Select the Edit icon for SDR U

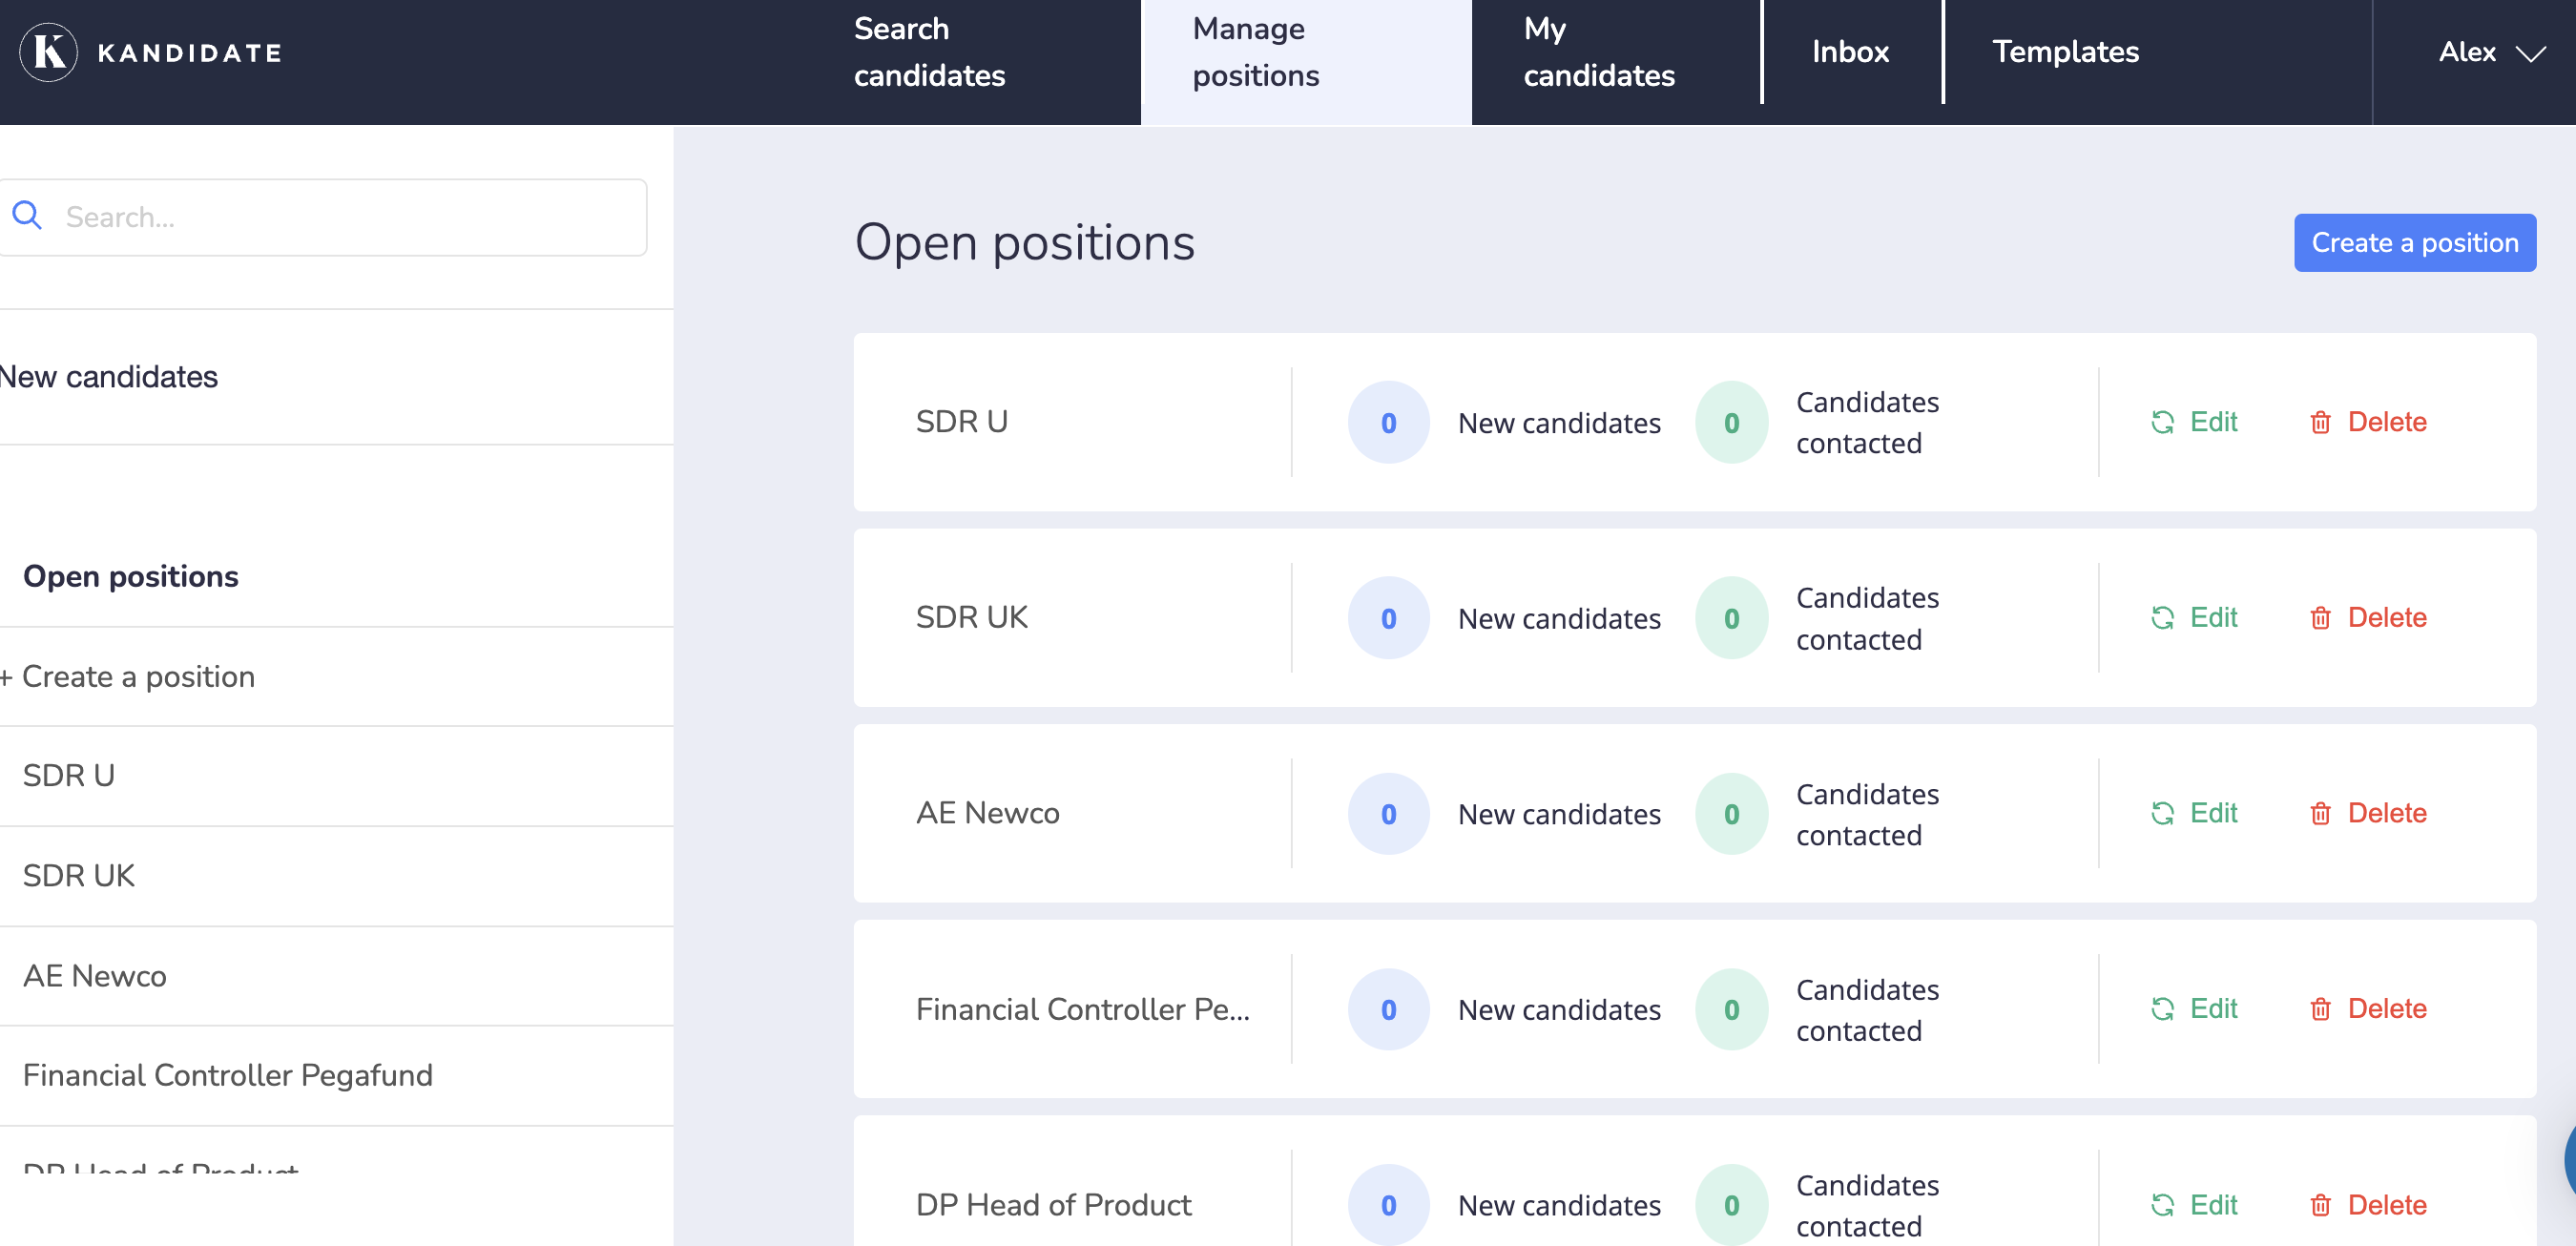(2163, 421)
